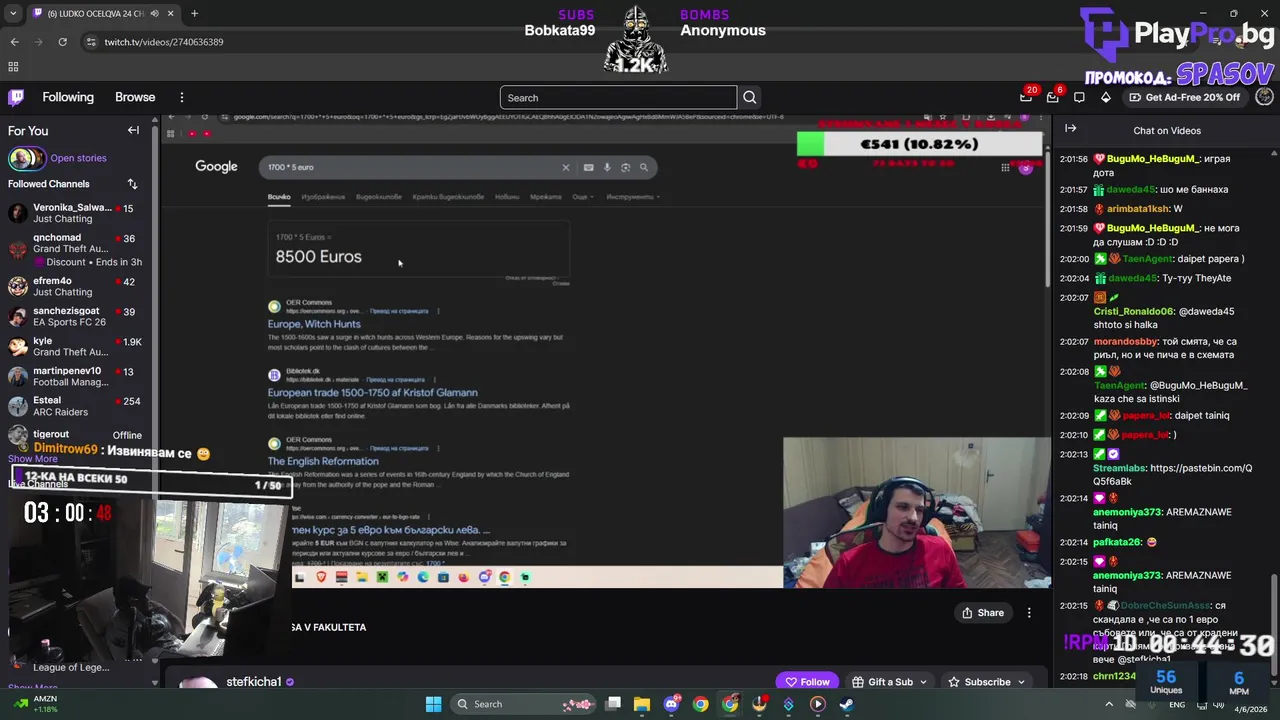Open the Browse page
1280x720 pixels.
(x=135, y=97)
